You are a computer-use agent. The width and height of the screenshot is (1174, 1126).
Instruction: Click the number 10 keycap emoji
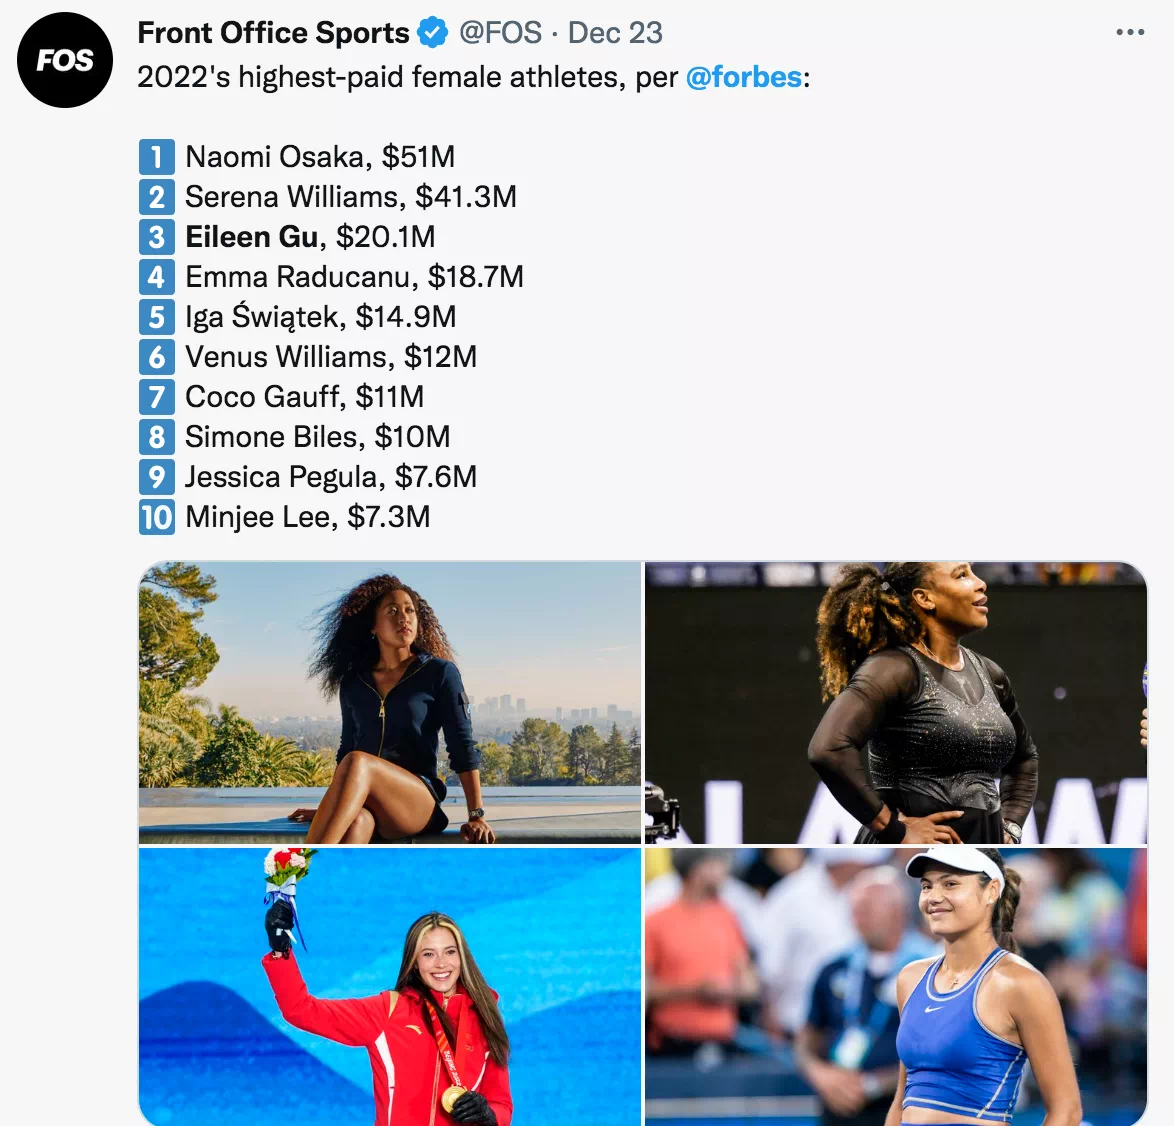[156, 517]
